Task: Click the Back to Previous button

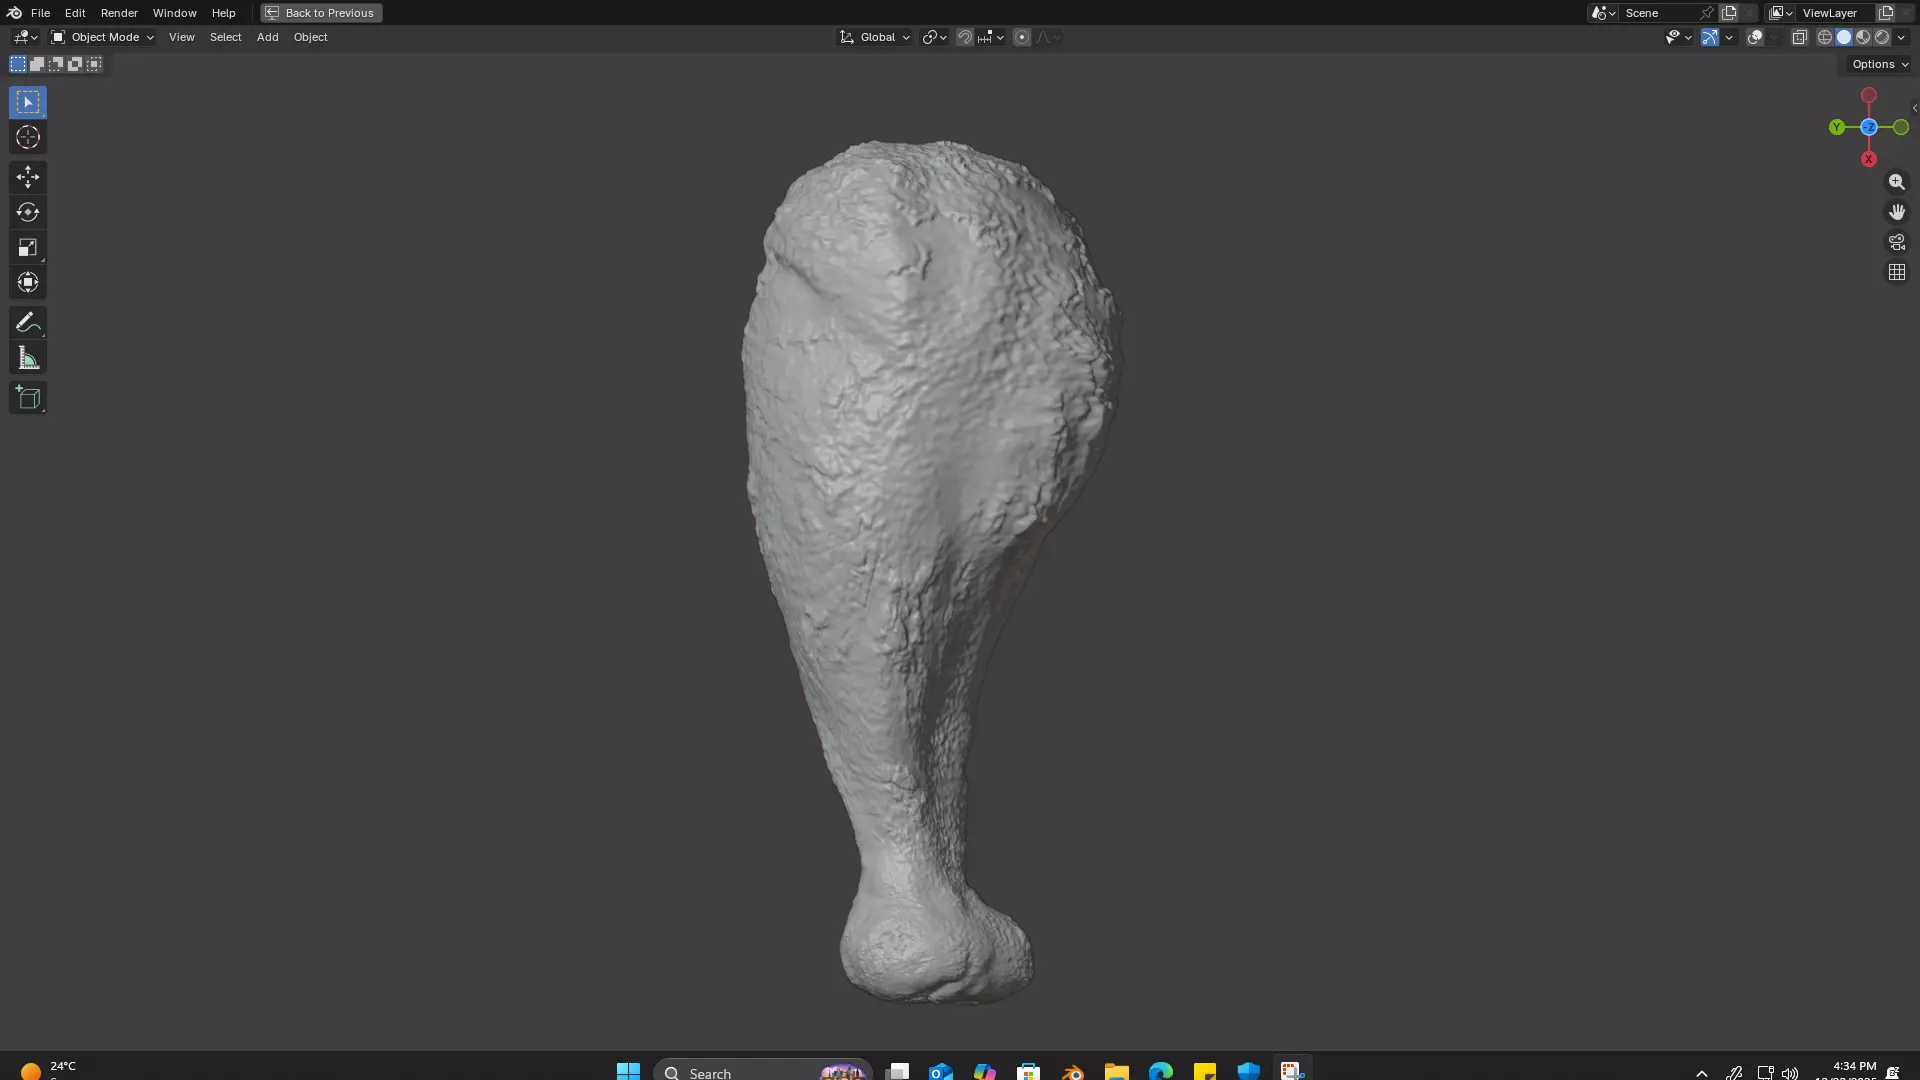Action: 321,13
